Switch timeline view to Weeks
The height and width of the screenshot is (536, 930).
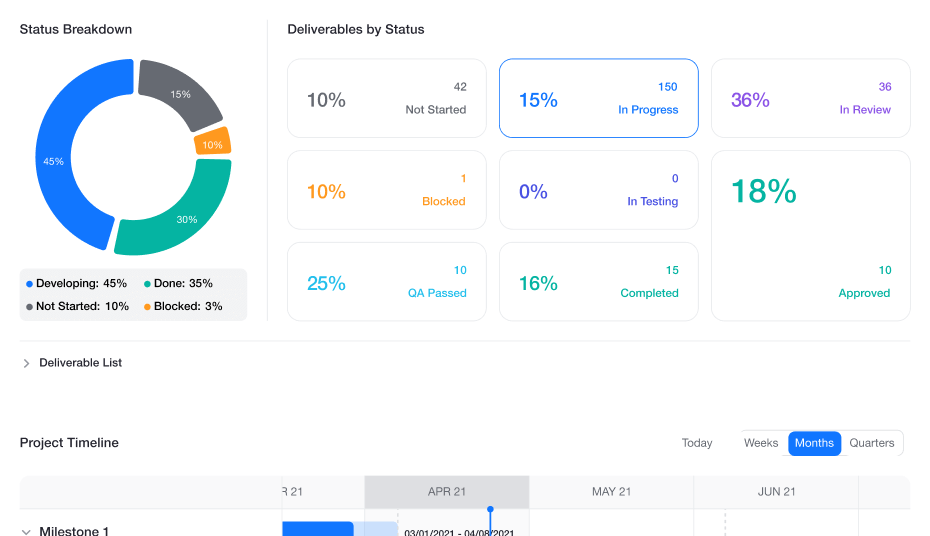(761, 443)
